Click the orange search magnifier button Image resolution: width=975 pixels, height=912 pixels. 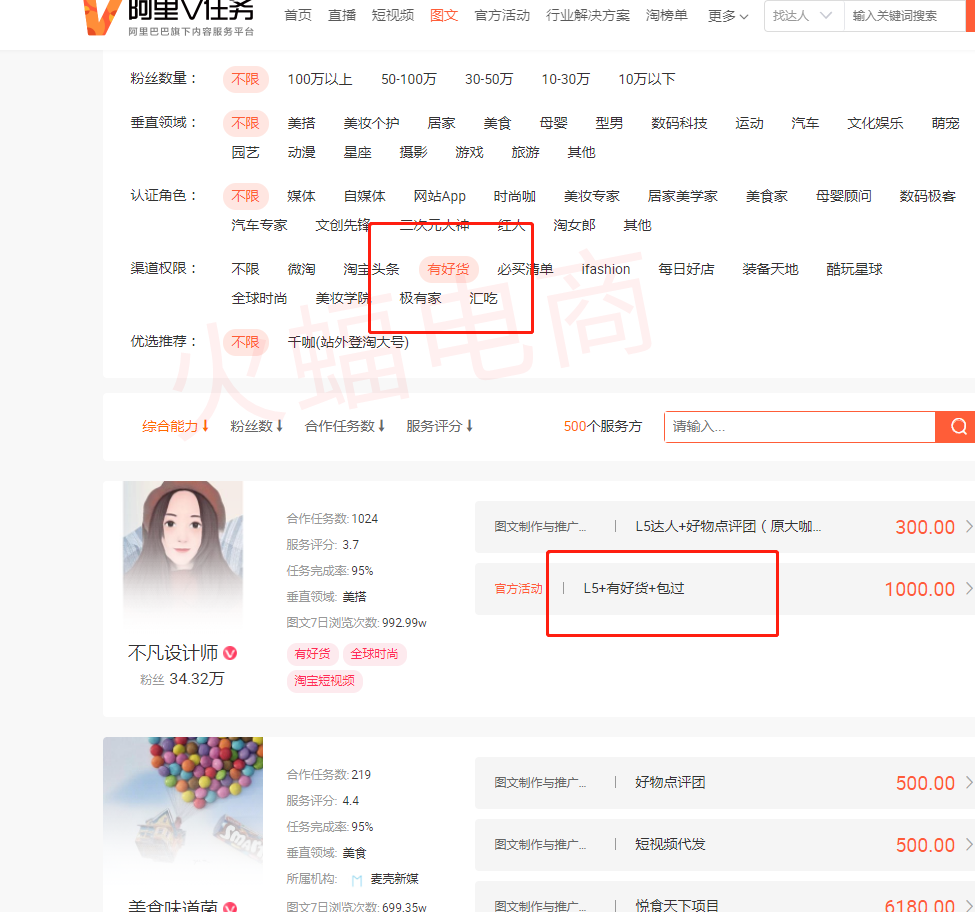tap(957, 427)
